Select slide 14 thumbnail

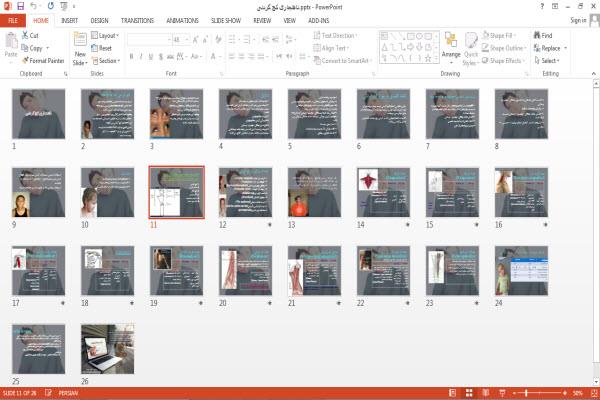(x=383, y=192)
